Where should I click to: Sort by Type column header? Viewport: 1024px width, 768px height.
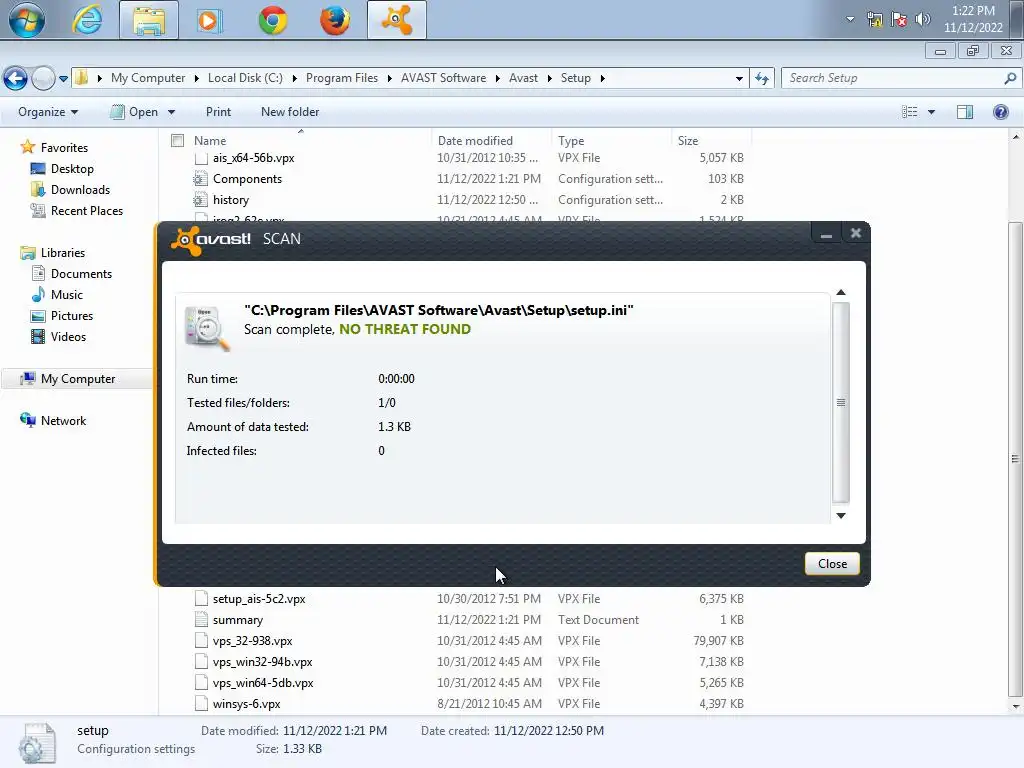(x=571, y=140)
